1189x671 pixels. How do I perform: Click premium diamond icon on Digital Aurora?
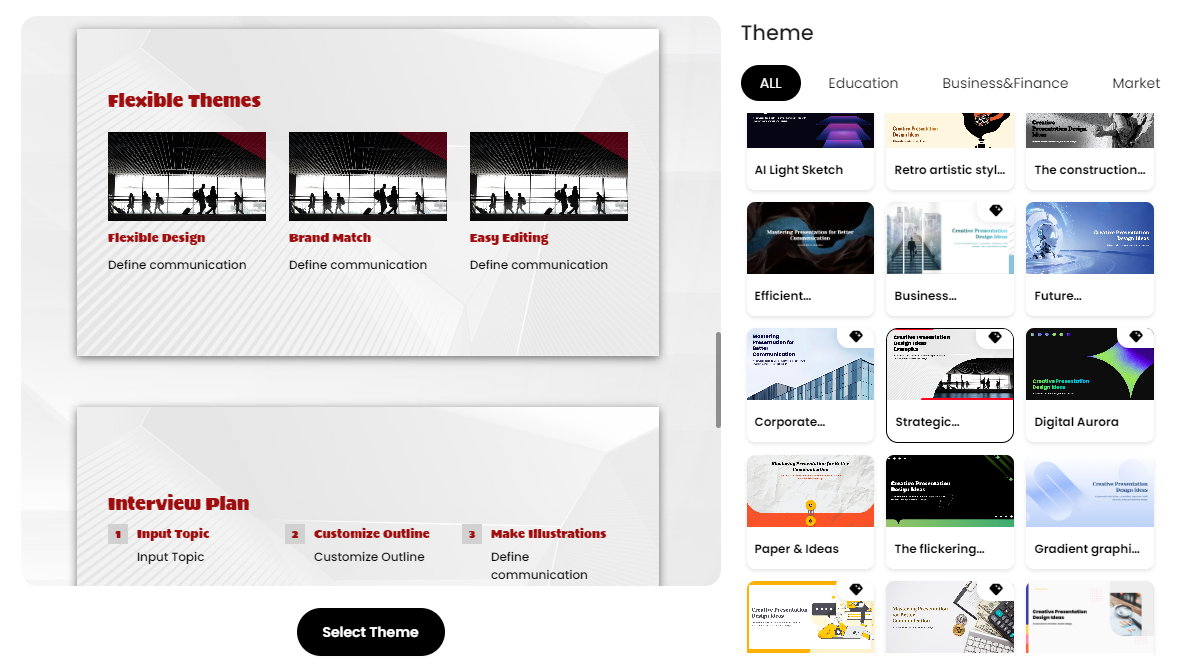pos(1136,337)
